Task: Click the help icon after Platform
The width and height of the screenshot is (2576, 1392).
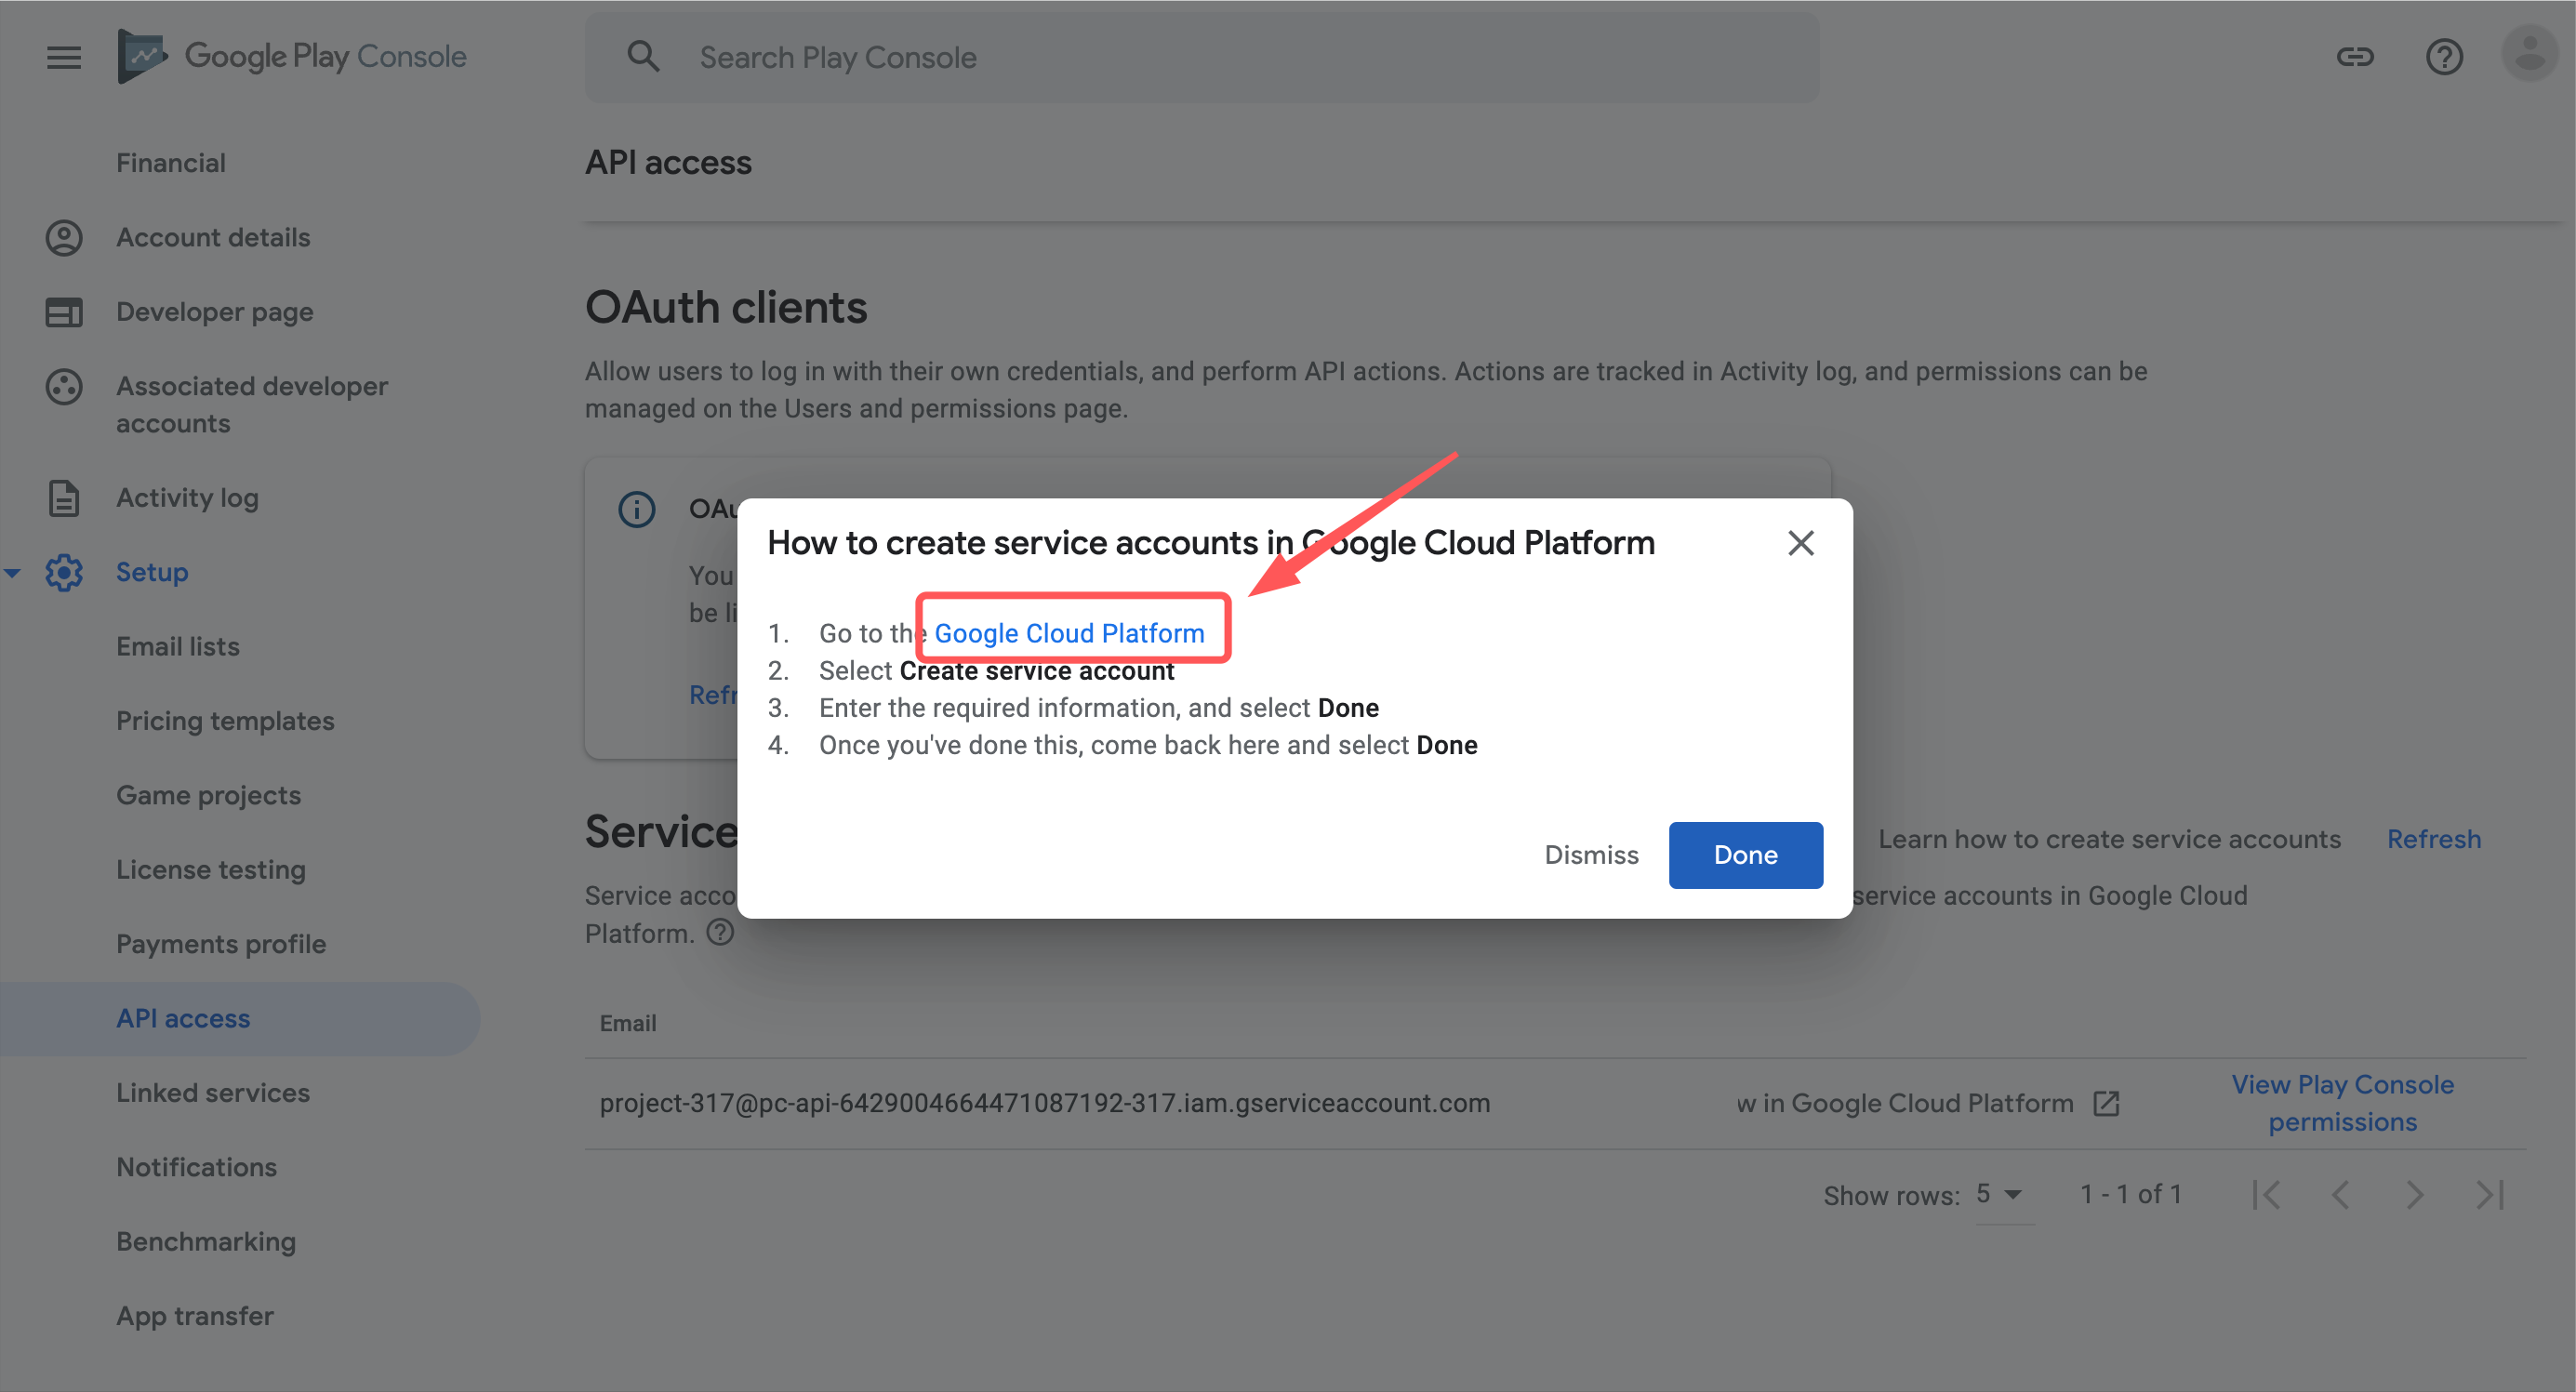Action: click(x=720, y=932)
